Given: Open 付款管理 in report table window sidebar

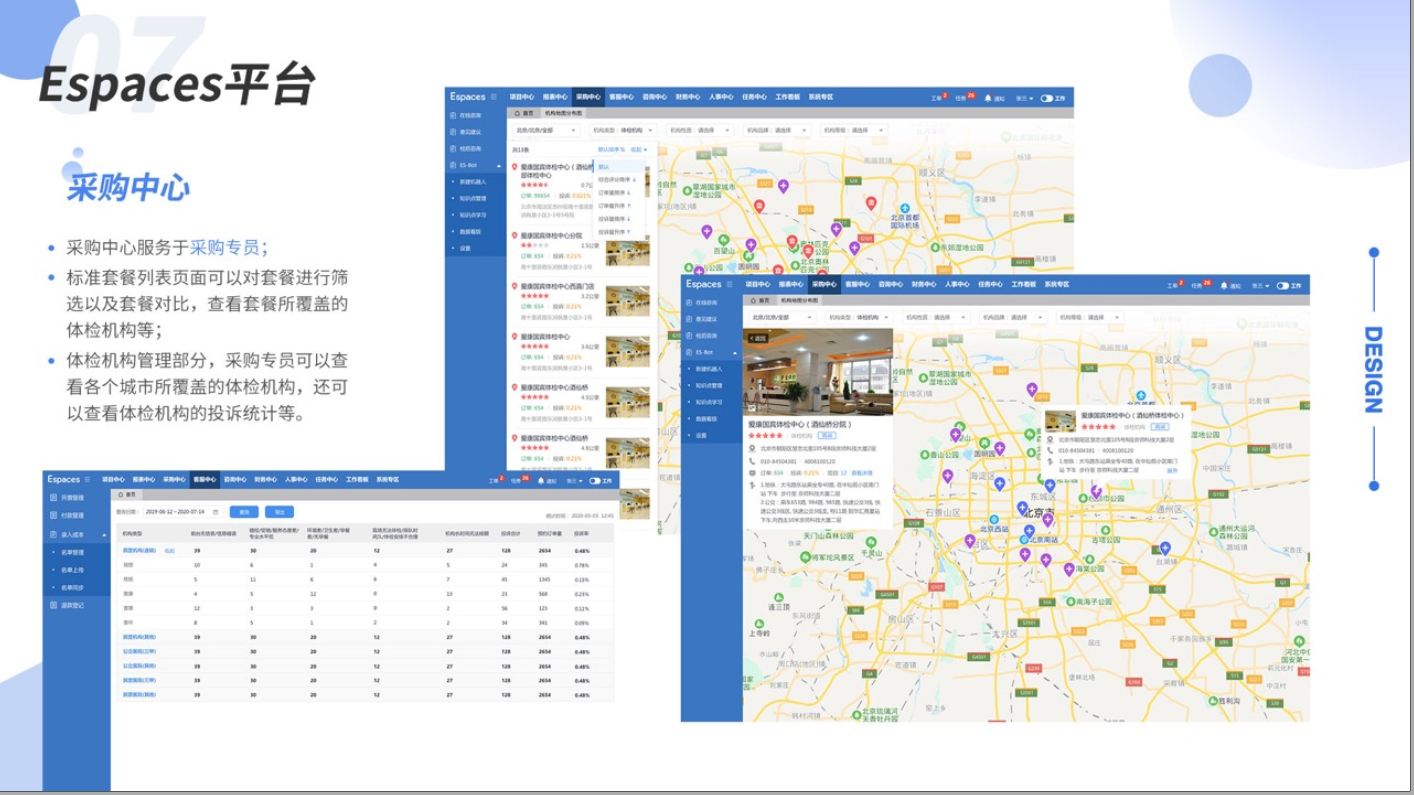Looking at the screenshot, I should click(67, 515).
